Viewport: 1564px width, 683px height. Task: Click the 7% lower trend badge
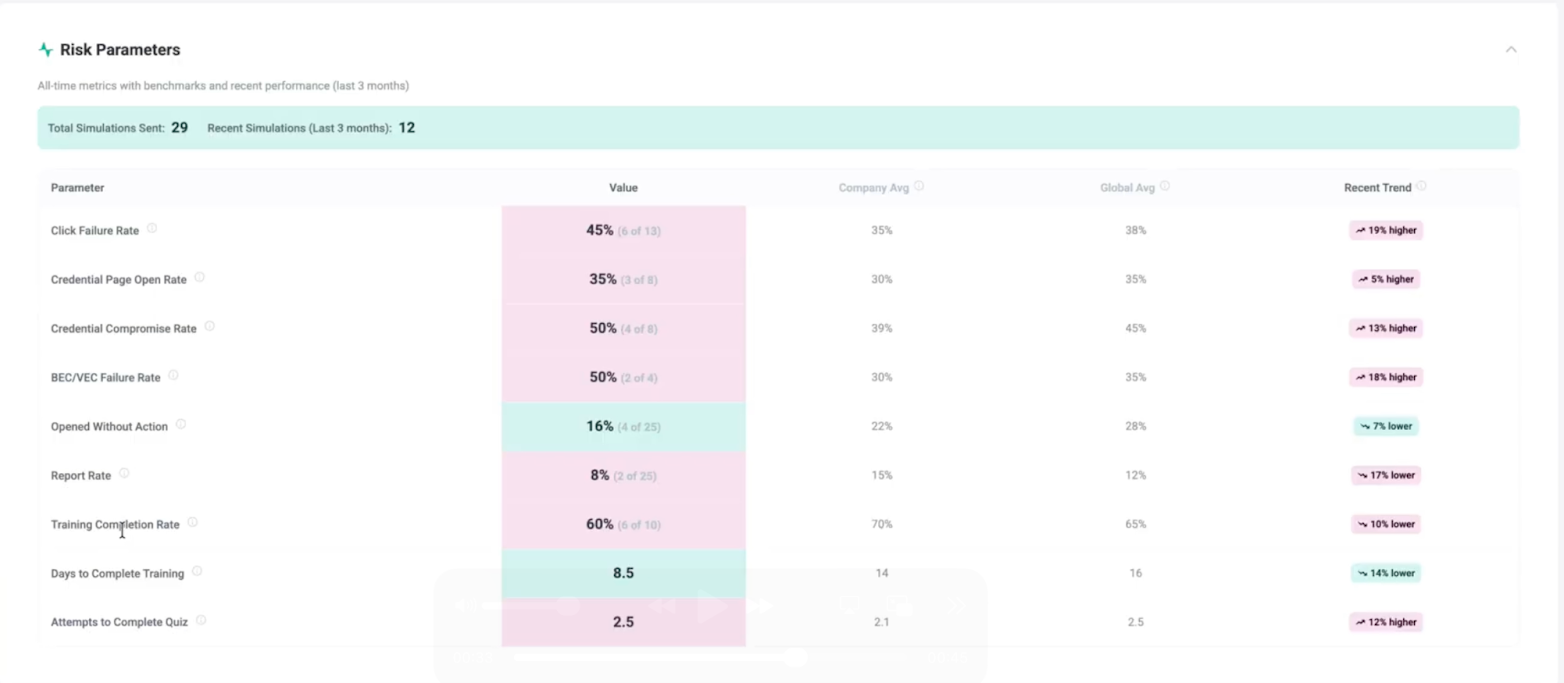point(1386,426)
